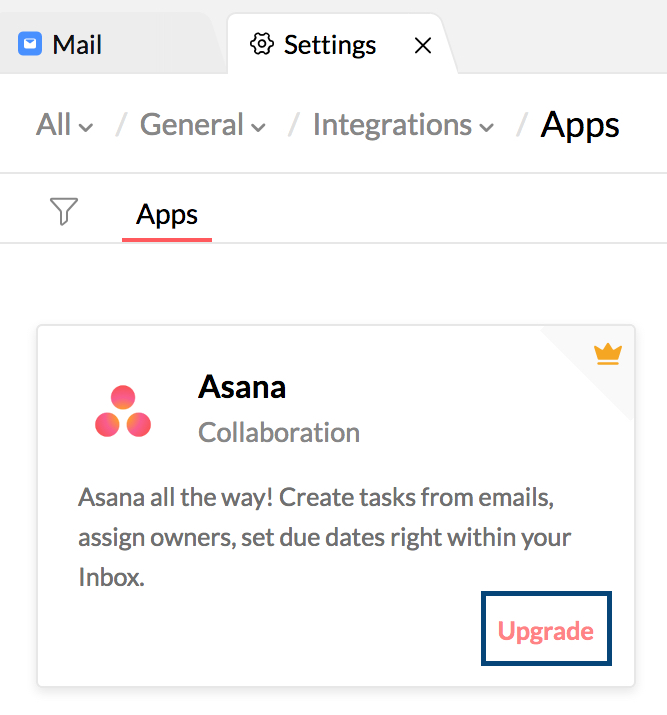Image resolution: width=667 pixels, height=715 pixels.
Task: Click the Collaboration category label
Action: [x=279, y=432]
